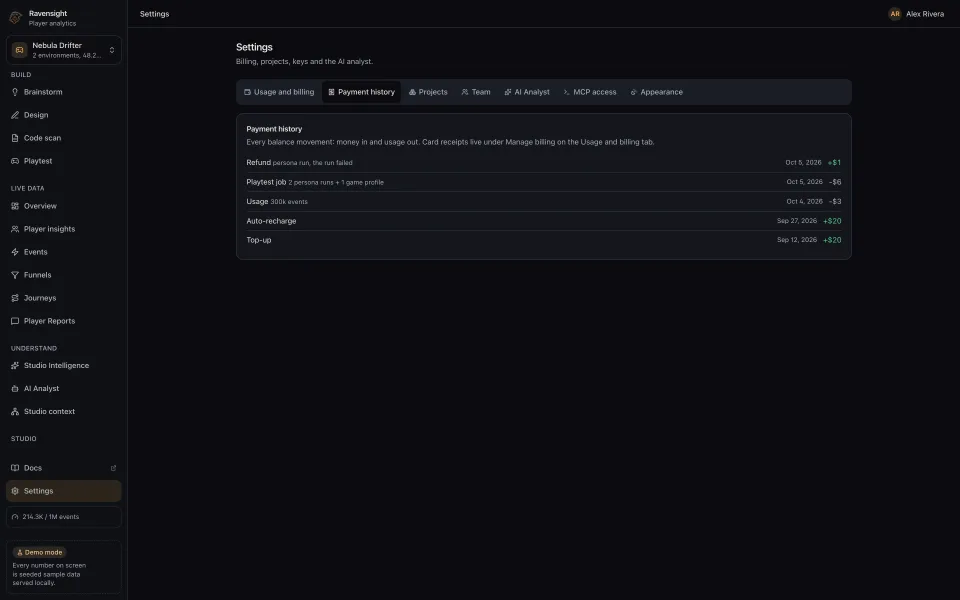Image resolution: width=960 pixels, height=600 pixels.
Task: Switch to the Usage and billing tab
Action: pos(279,92)
